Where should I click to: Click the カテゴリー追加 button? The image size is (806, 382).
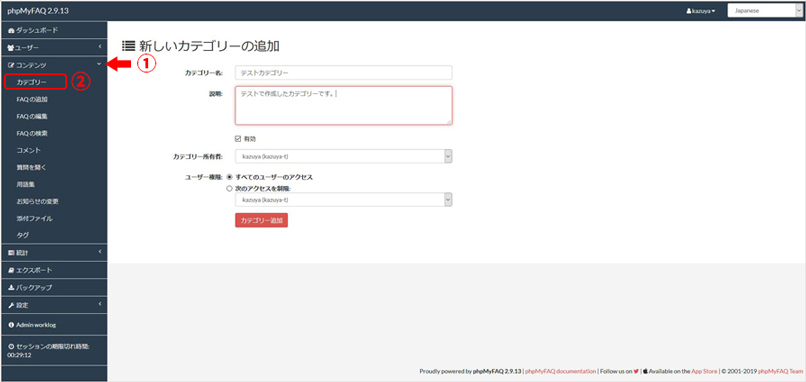pyautogui.click(x=262, y=221)
